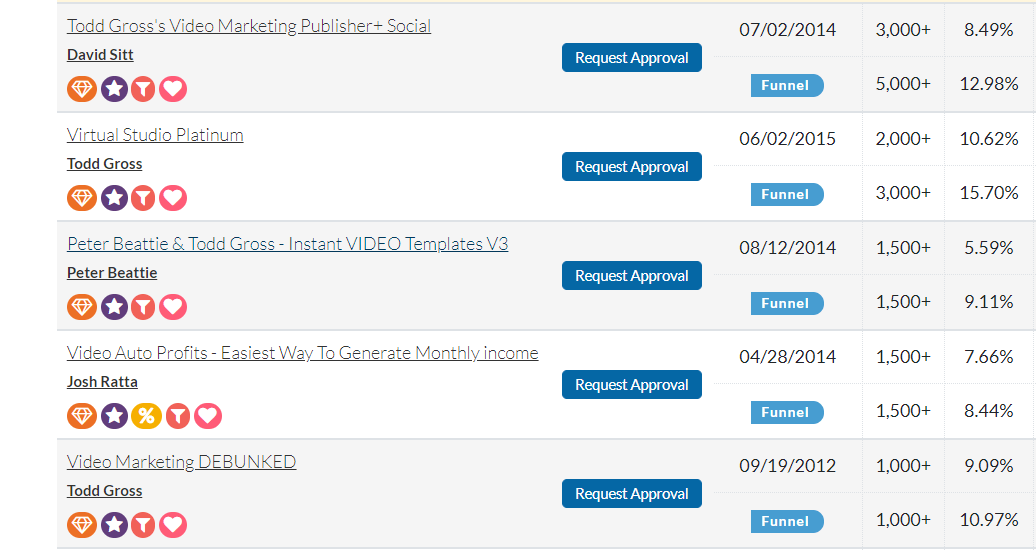Click the yellow percent icon under Josh Ratta
The image size is (1036, 551).
click(x=146, y=416)
